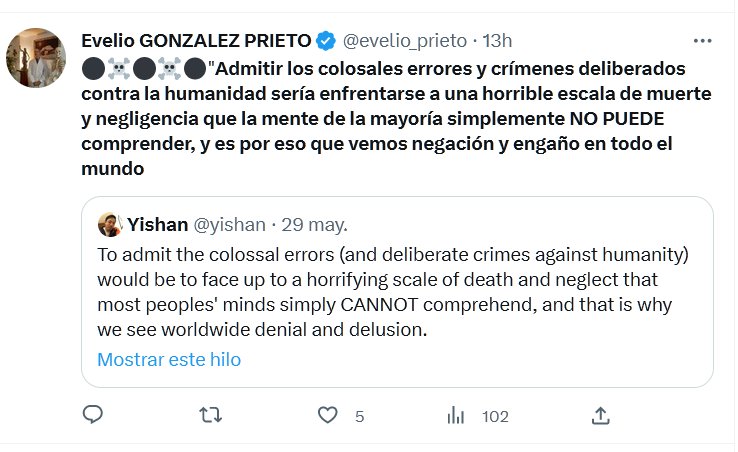Open Yishan's display name in quote
This screenshot has width=738, height=452.
coord(155,223)
